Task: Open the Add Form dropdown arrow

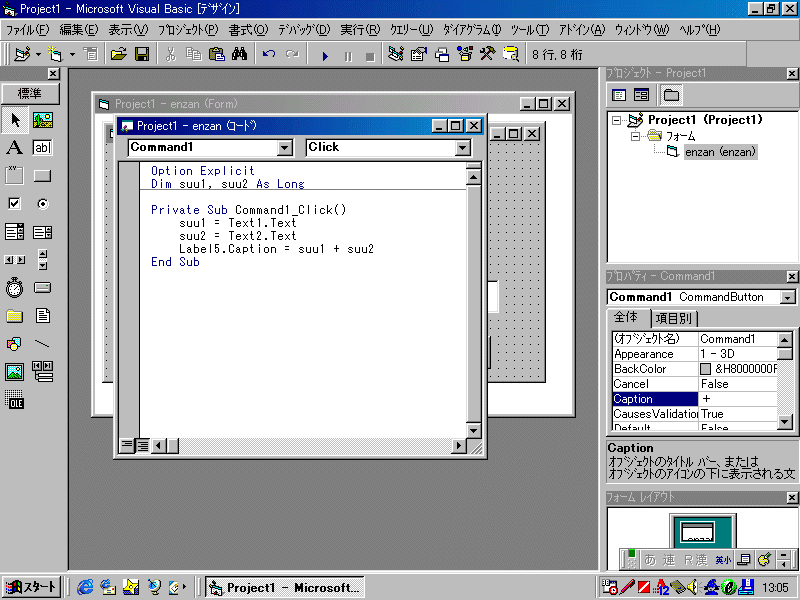Action: pyautogui.click(x=72, y=54)
